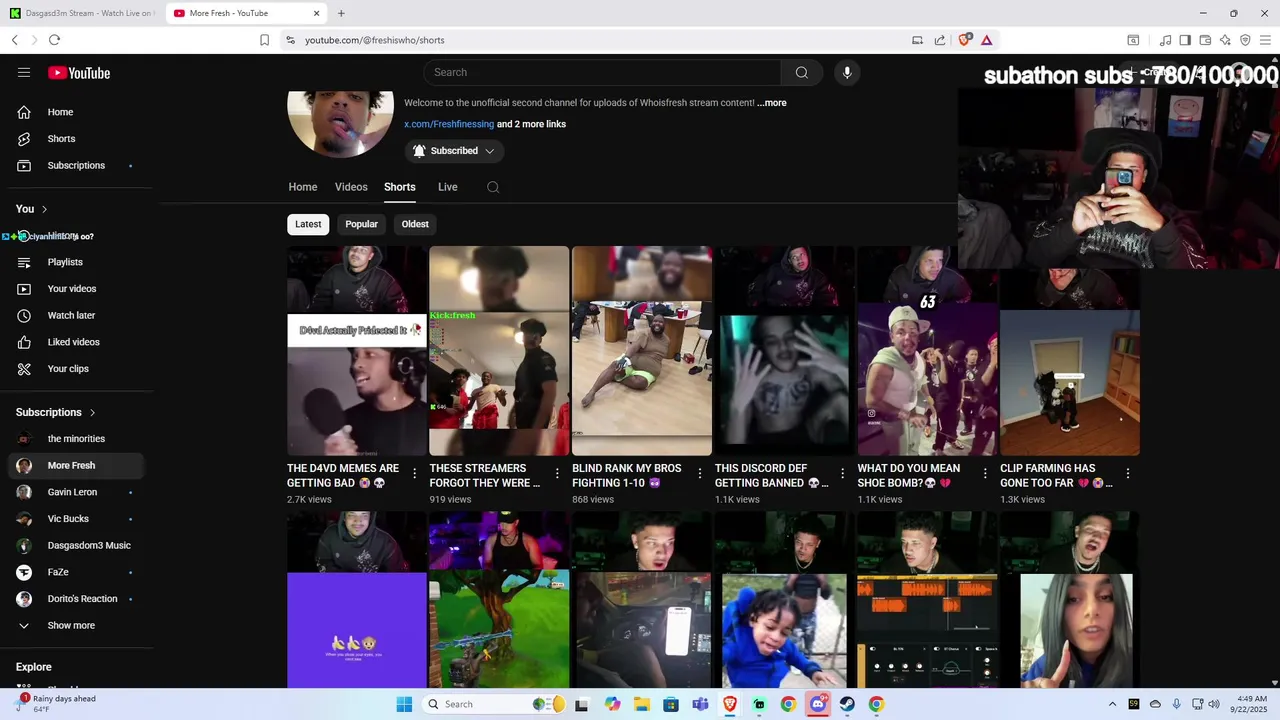Expand channel description with ...more
This screenshot has width=1280, height=720.
click(x=772, y=103)
